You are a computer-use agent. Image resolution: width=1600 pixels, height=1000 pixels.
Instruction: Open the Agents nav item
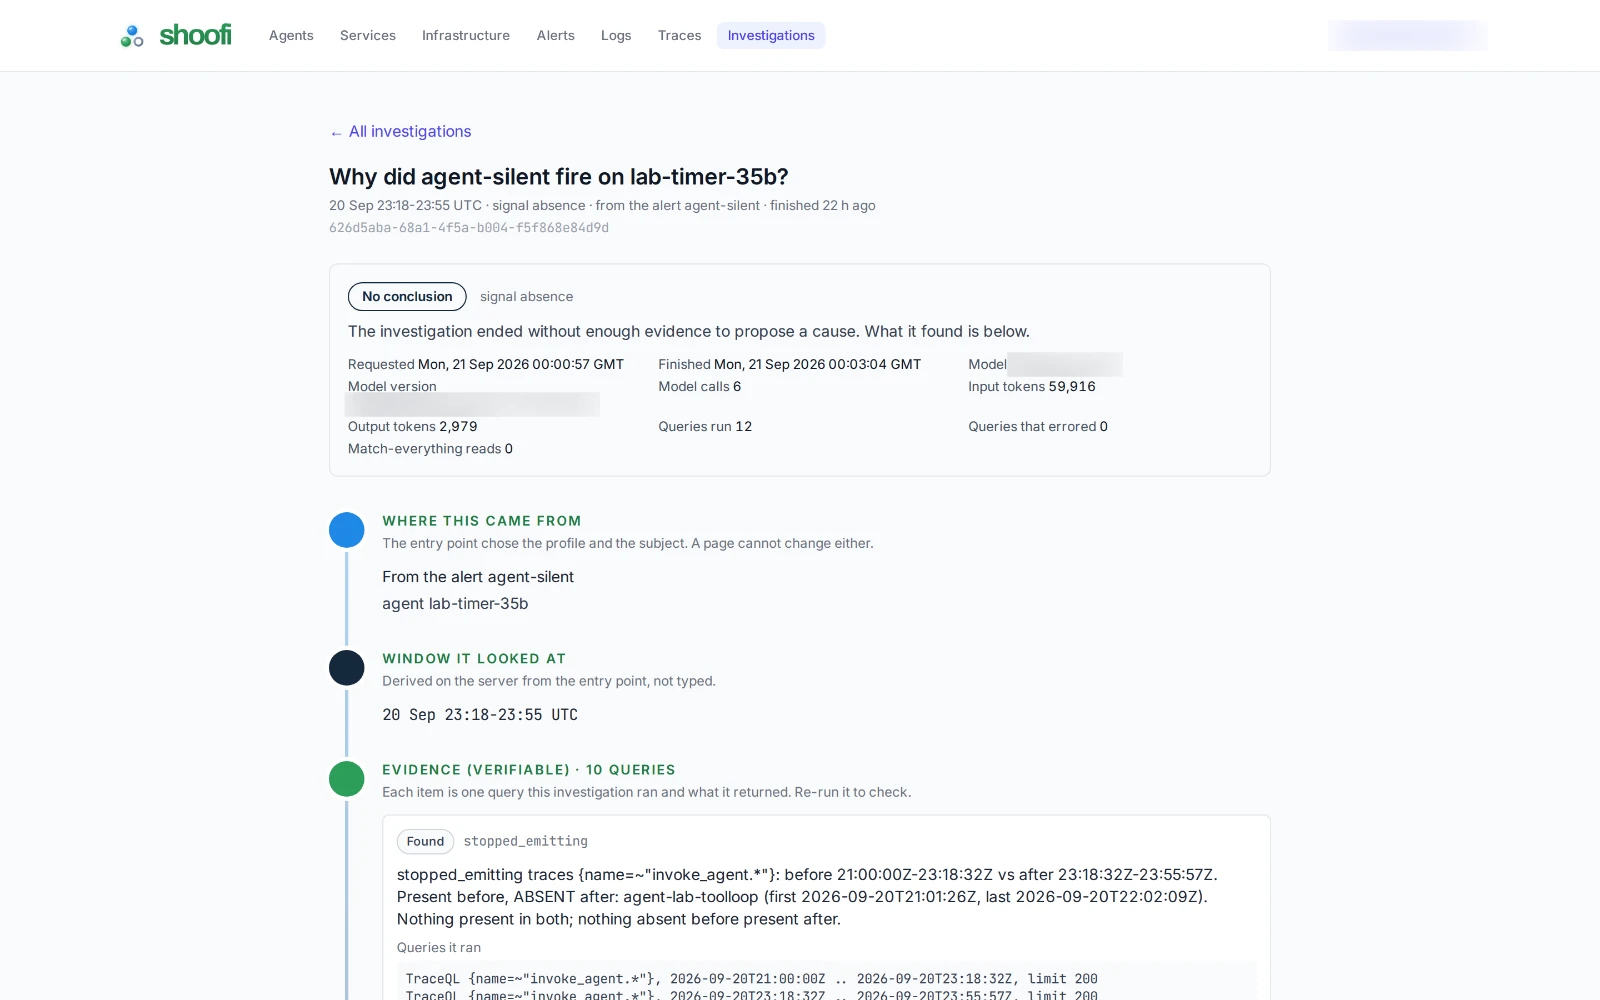click(291, 35)
